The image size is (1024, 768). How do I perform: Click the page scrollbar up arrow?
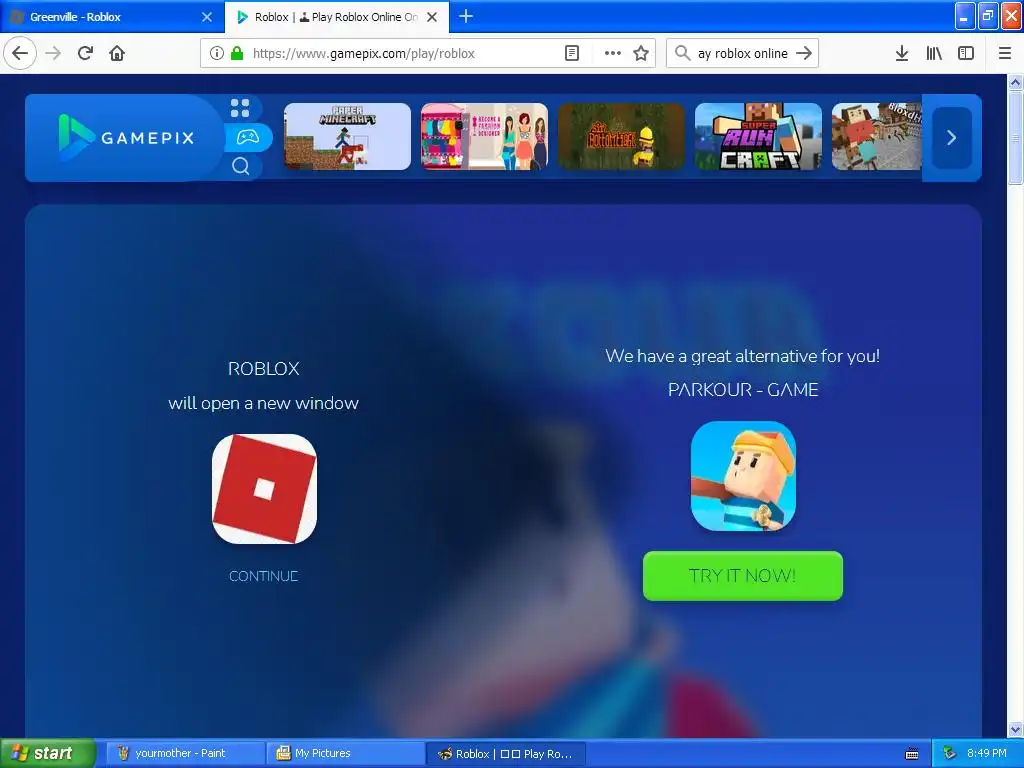click(x=1016, y=82)
